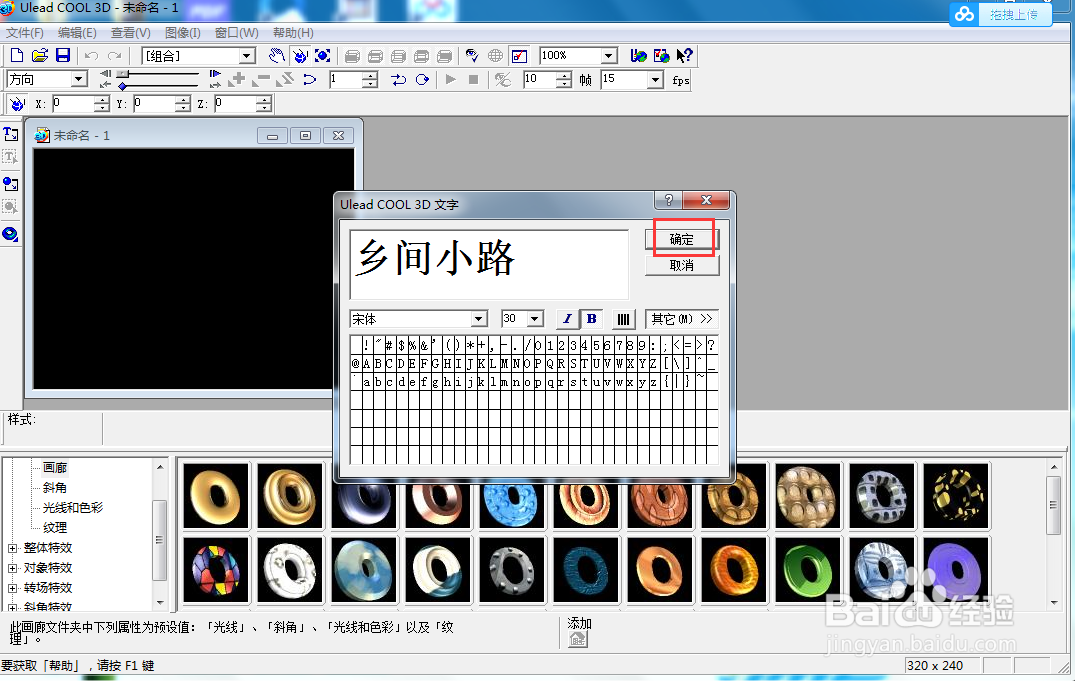Screen dimensions: 1075x681
Task: Select the Resize object tool
Action: click(323, 56)
